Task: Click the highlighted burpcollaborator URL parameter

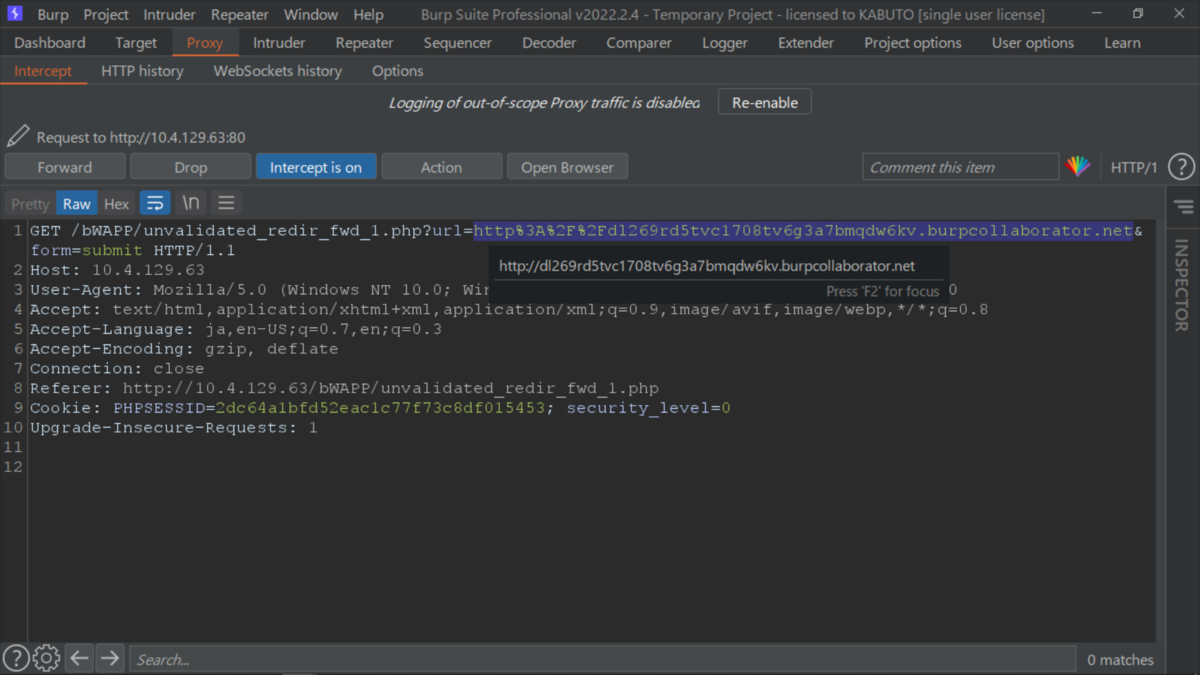Action: coord(803,231)
